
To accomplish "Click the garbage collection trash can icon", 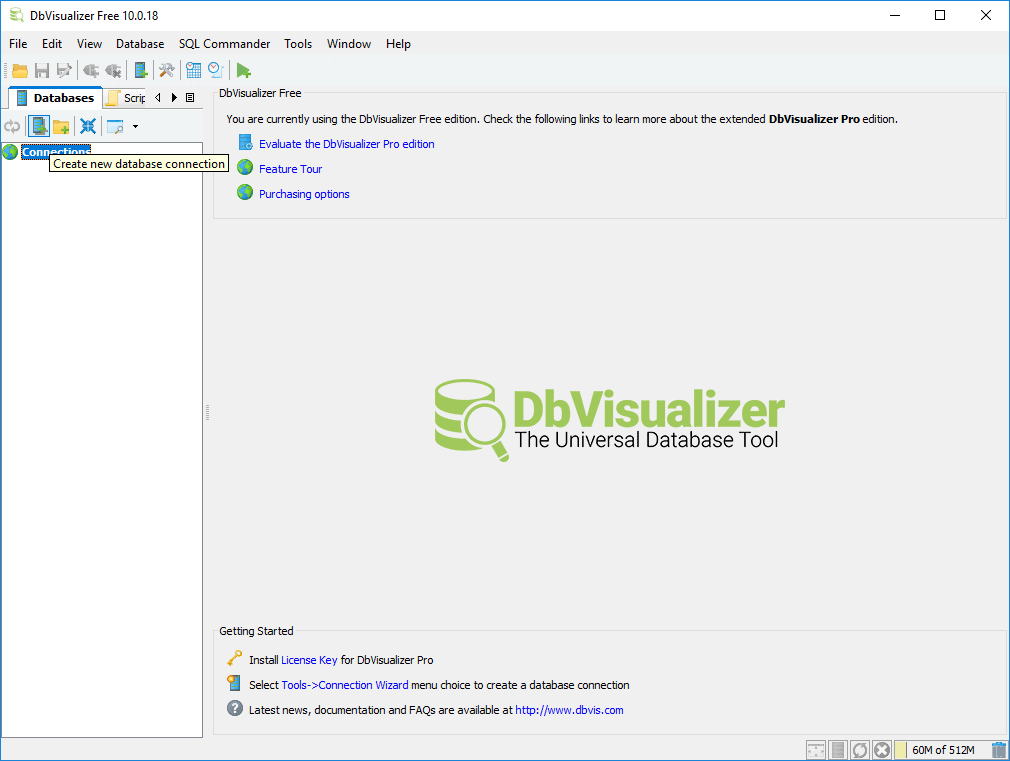I will coord(999,750).
